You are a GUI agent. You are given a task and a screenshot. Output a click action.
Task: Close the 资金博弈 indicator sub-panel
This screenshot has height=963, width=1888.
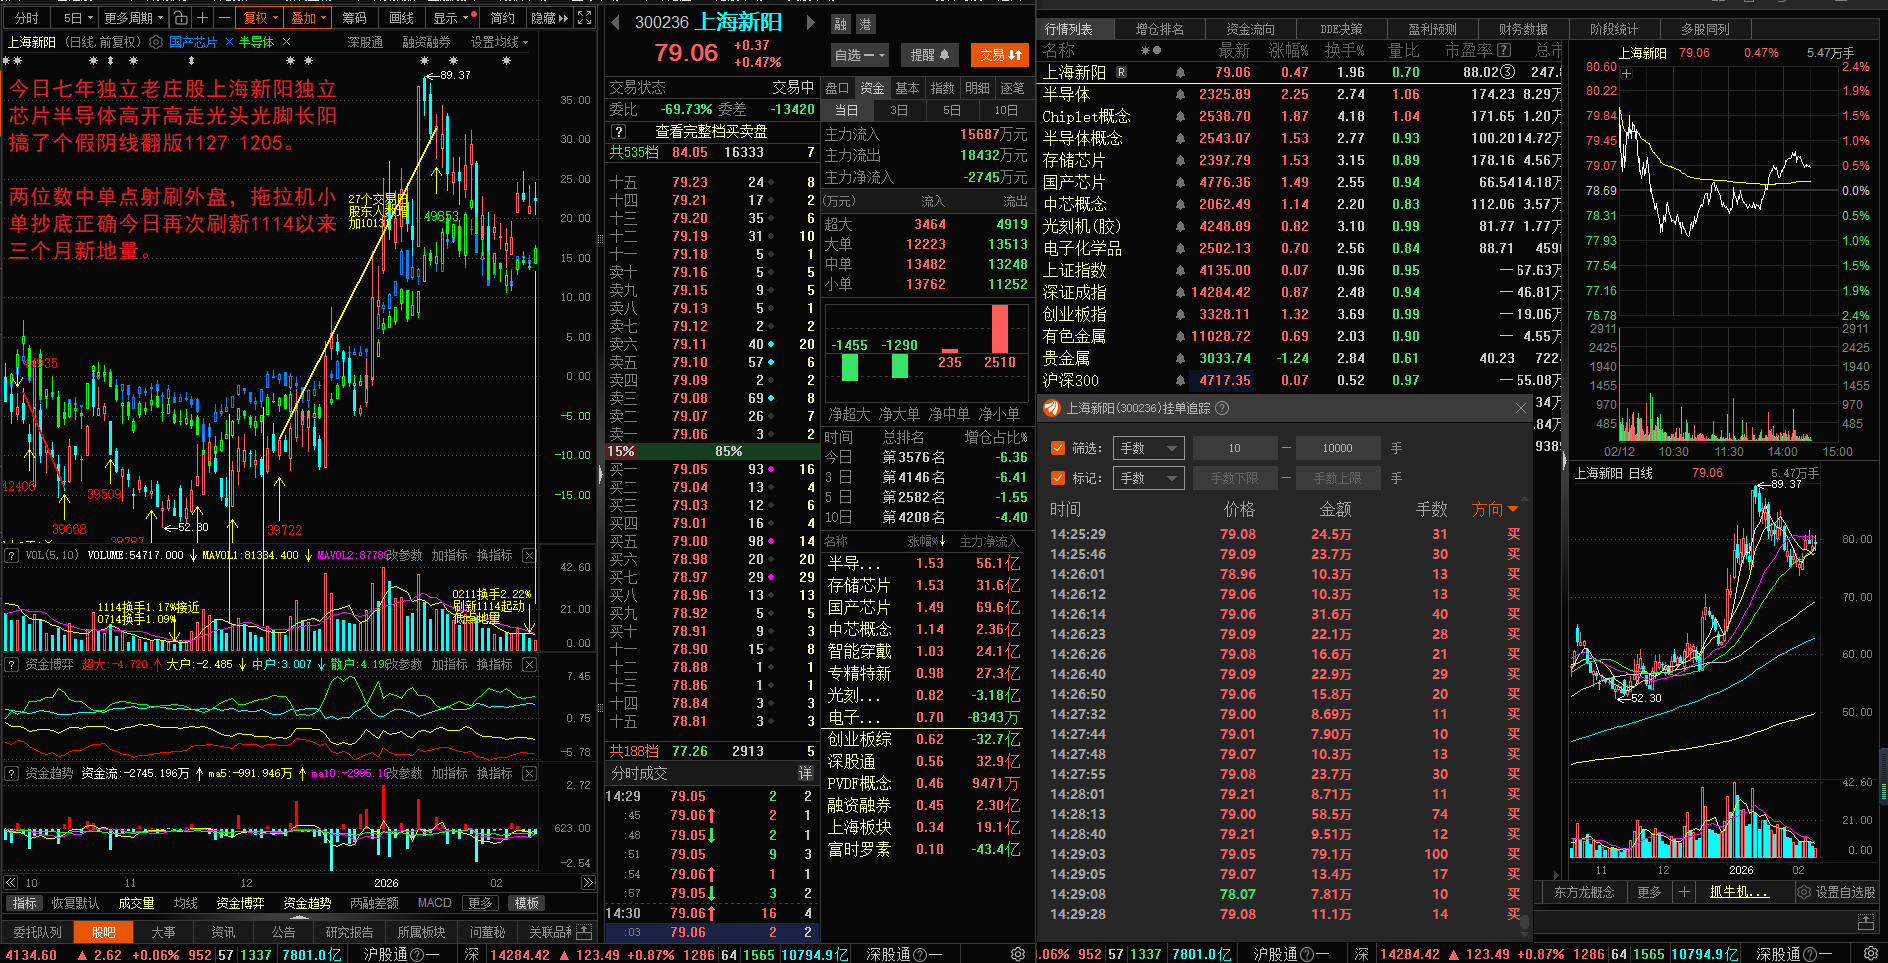[x=529, y=664]
